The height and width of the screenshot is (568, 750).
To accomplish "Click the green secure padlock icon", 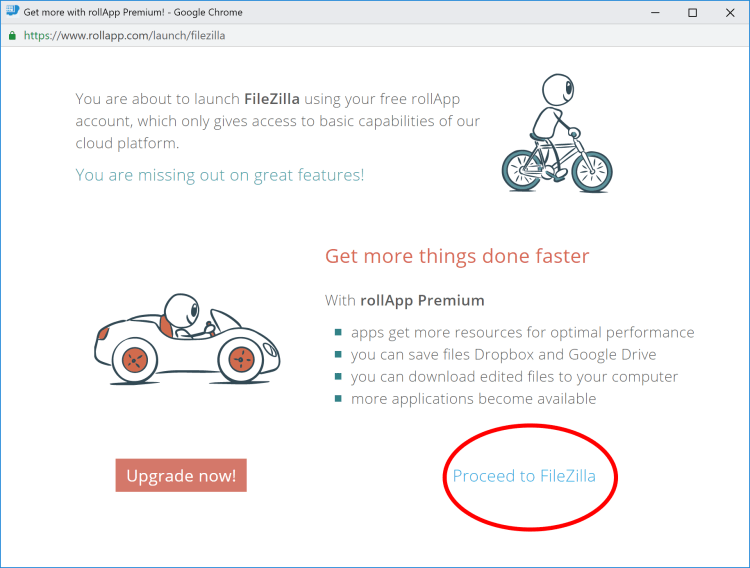I will tap(12, 35).
